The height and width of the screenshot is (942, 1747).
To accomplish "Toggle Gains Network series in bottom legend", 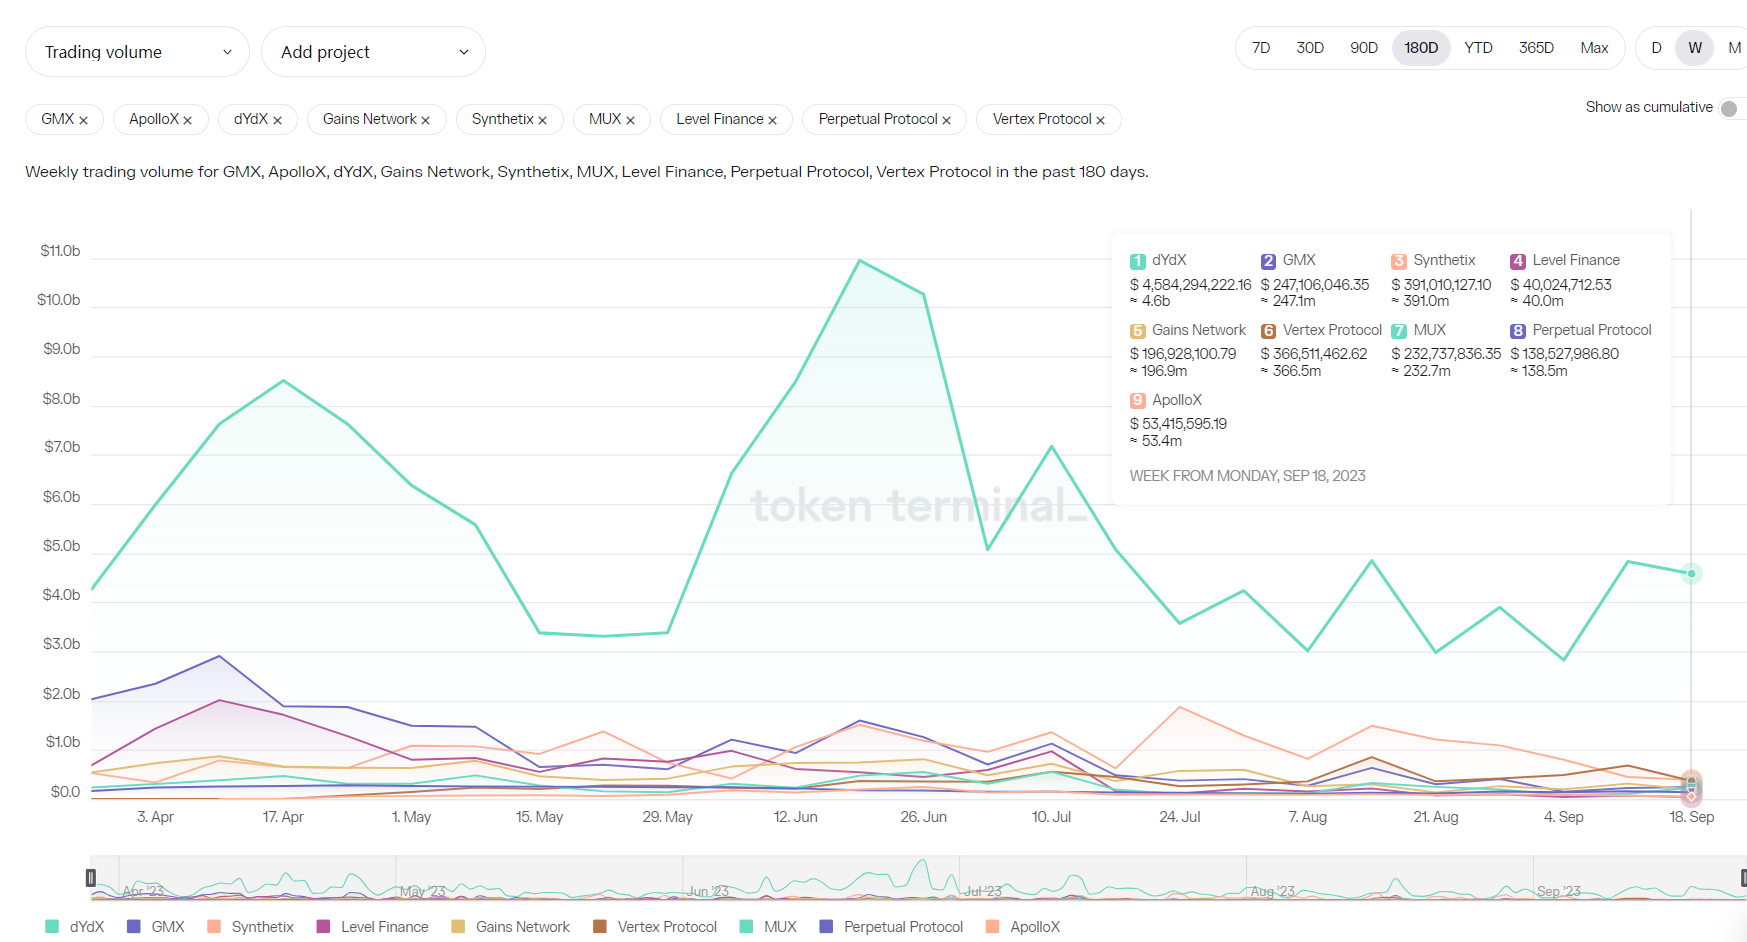I will pos(511,927).
